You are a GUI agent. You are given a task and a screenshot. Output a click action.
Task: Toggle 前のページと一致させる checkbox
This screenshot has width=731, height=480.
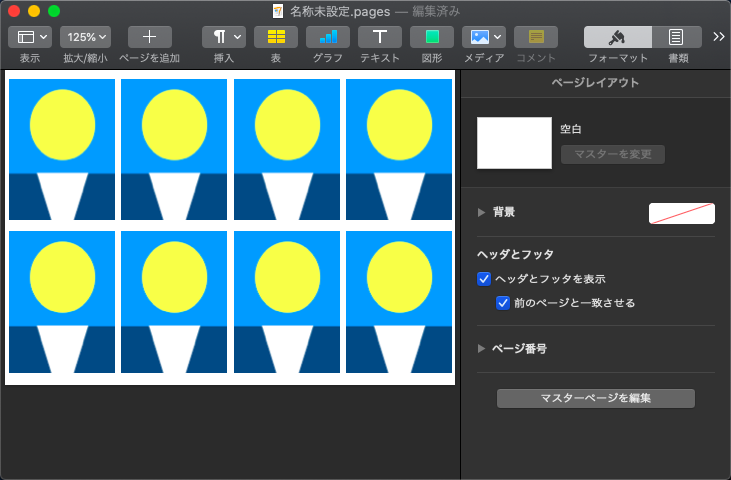pyautogui.click(x=503, y=303)
